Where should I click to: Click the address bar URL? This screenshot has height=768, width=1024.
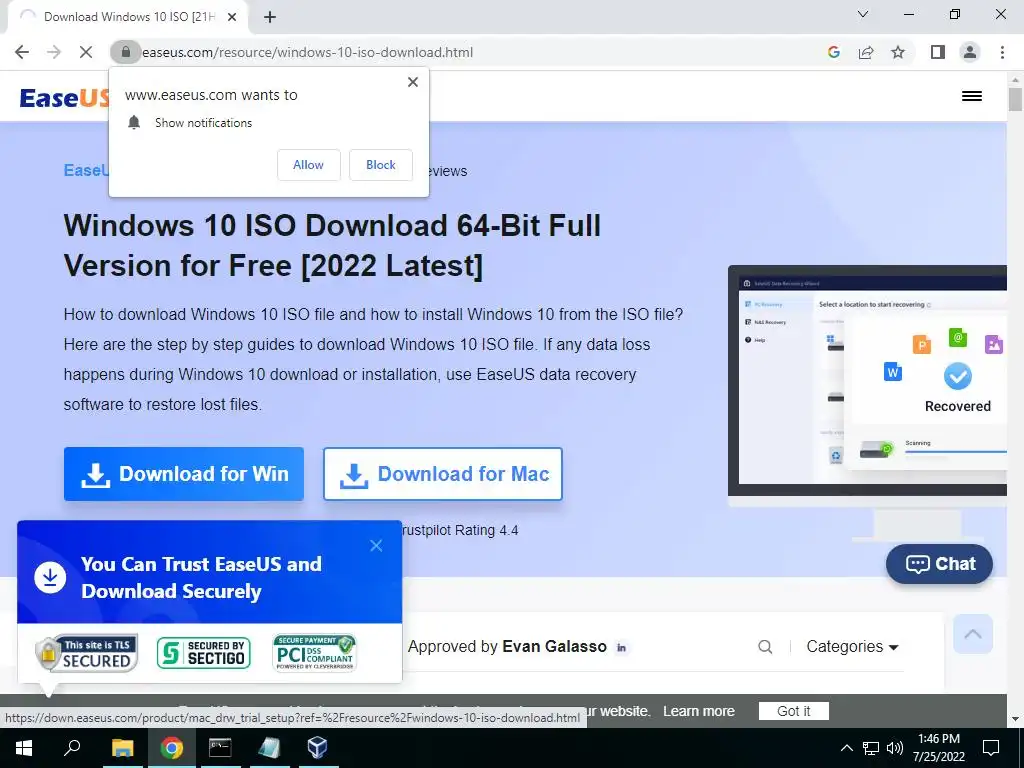click(x=308, y=52)
